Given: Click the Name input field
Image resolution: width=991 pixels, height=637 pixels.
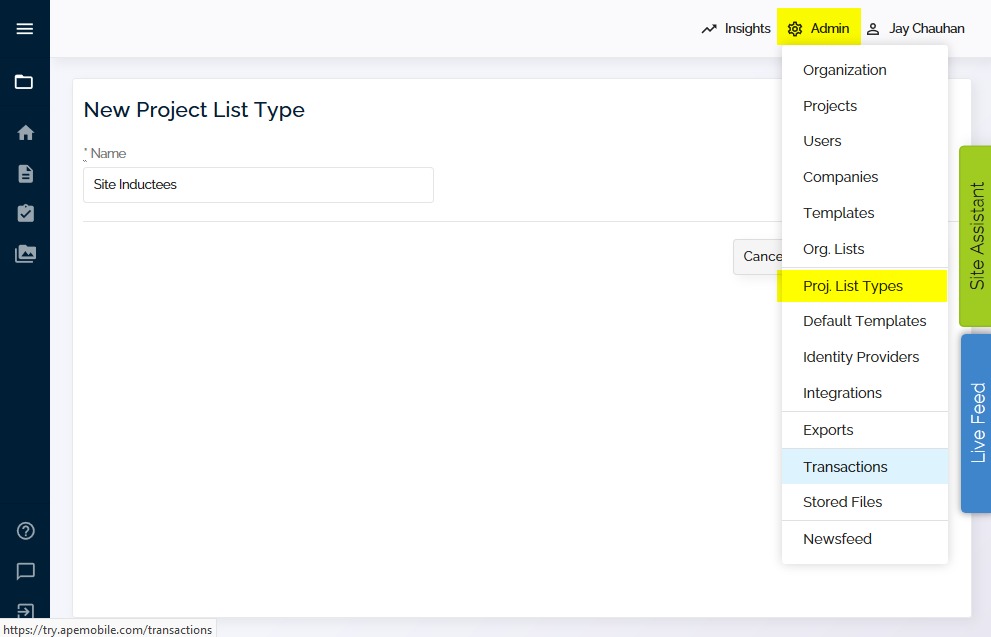Looking at the screenshot, I should click(x=258, y=185).
